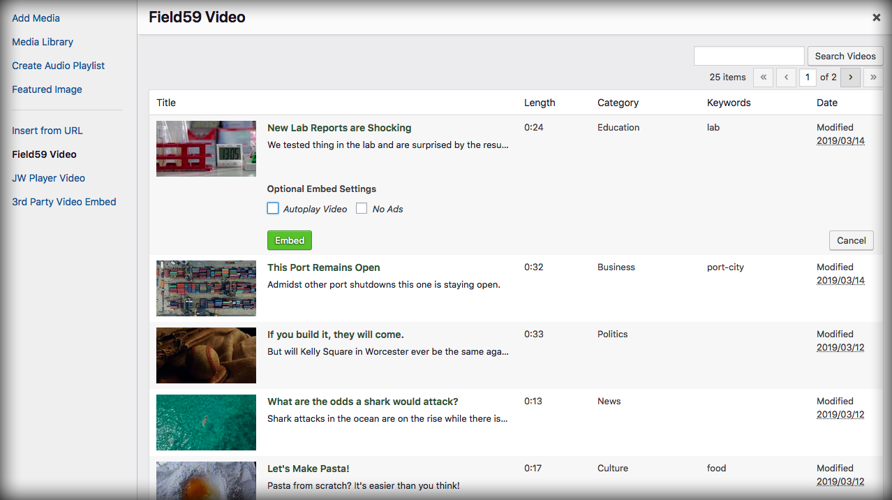
Task: Click the 2019/03/14 date of port video
Action: pos(840,280)
